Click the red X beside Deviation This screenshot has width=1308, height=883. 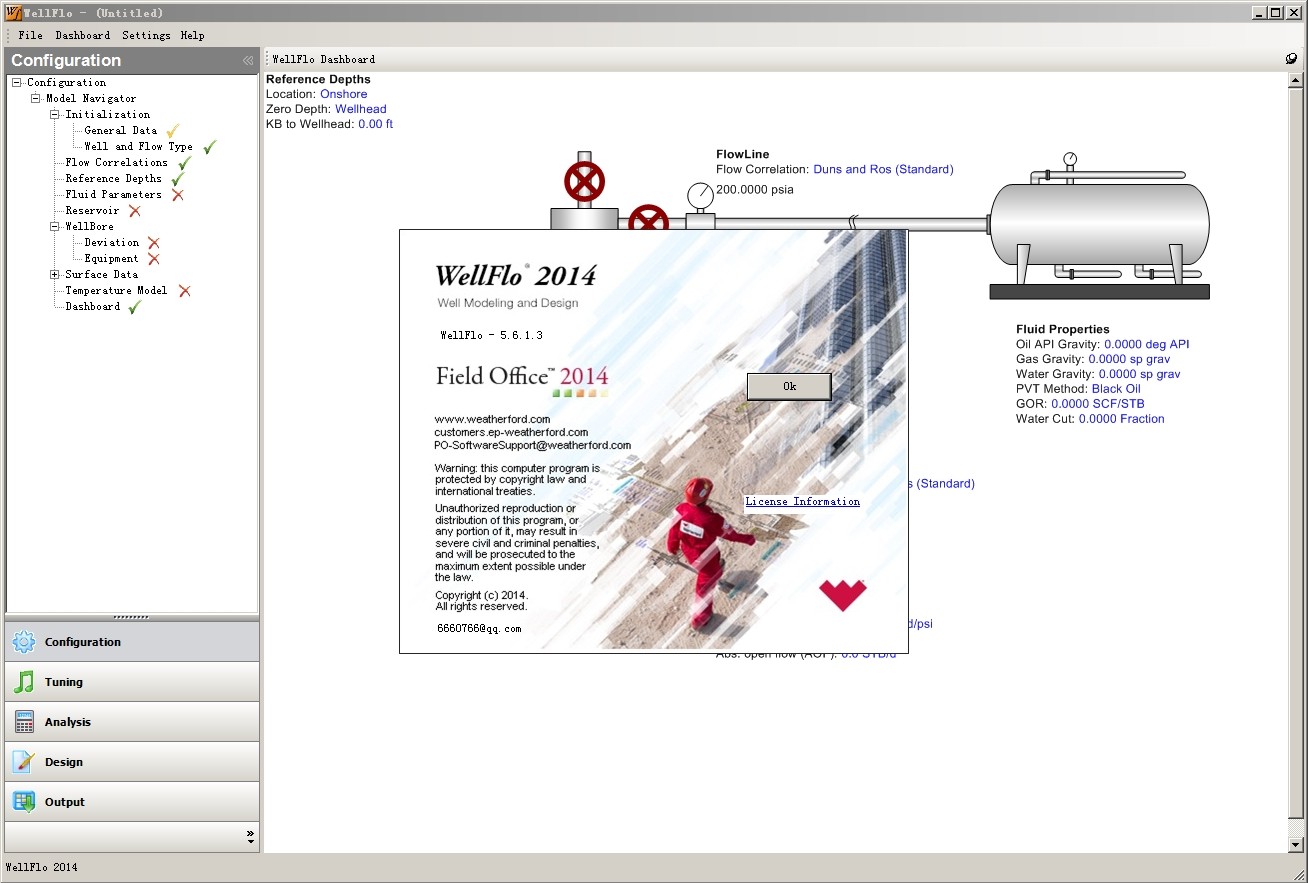pyautogui.click(x=154, y=243)
